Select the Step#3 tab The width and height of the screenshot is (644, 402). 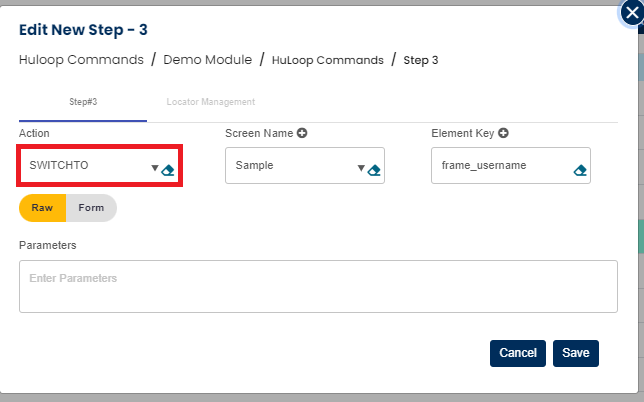coord(83,102)
